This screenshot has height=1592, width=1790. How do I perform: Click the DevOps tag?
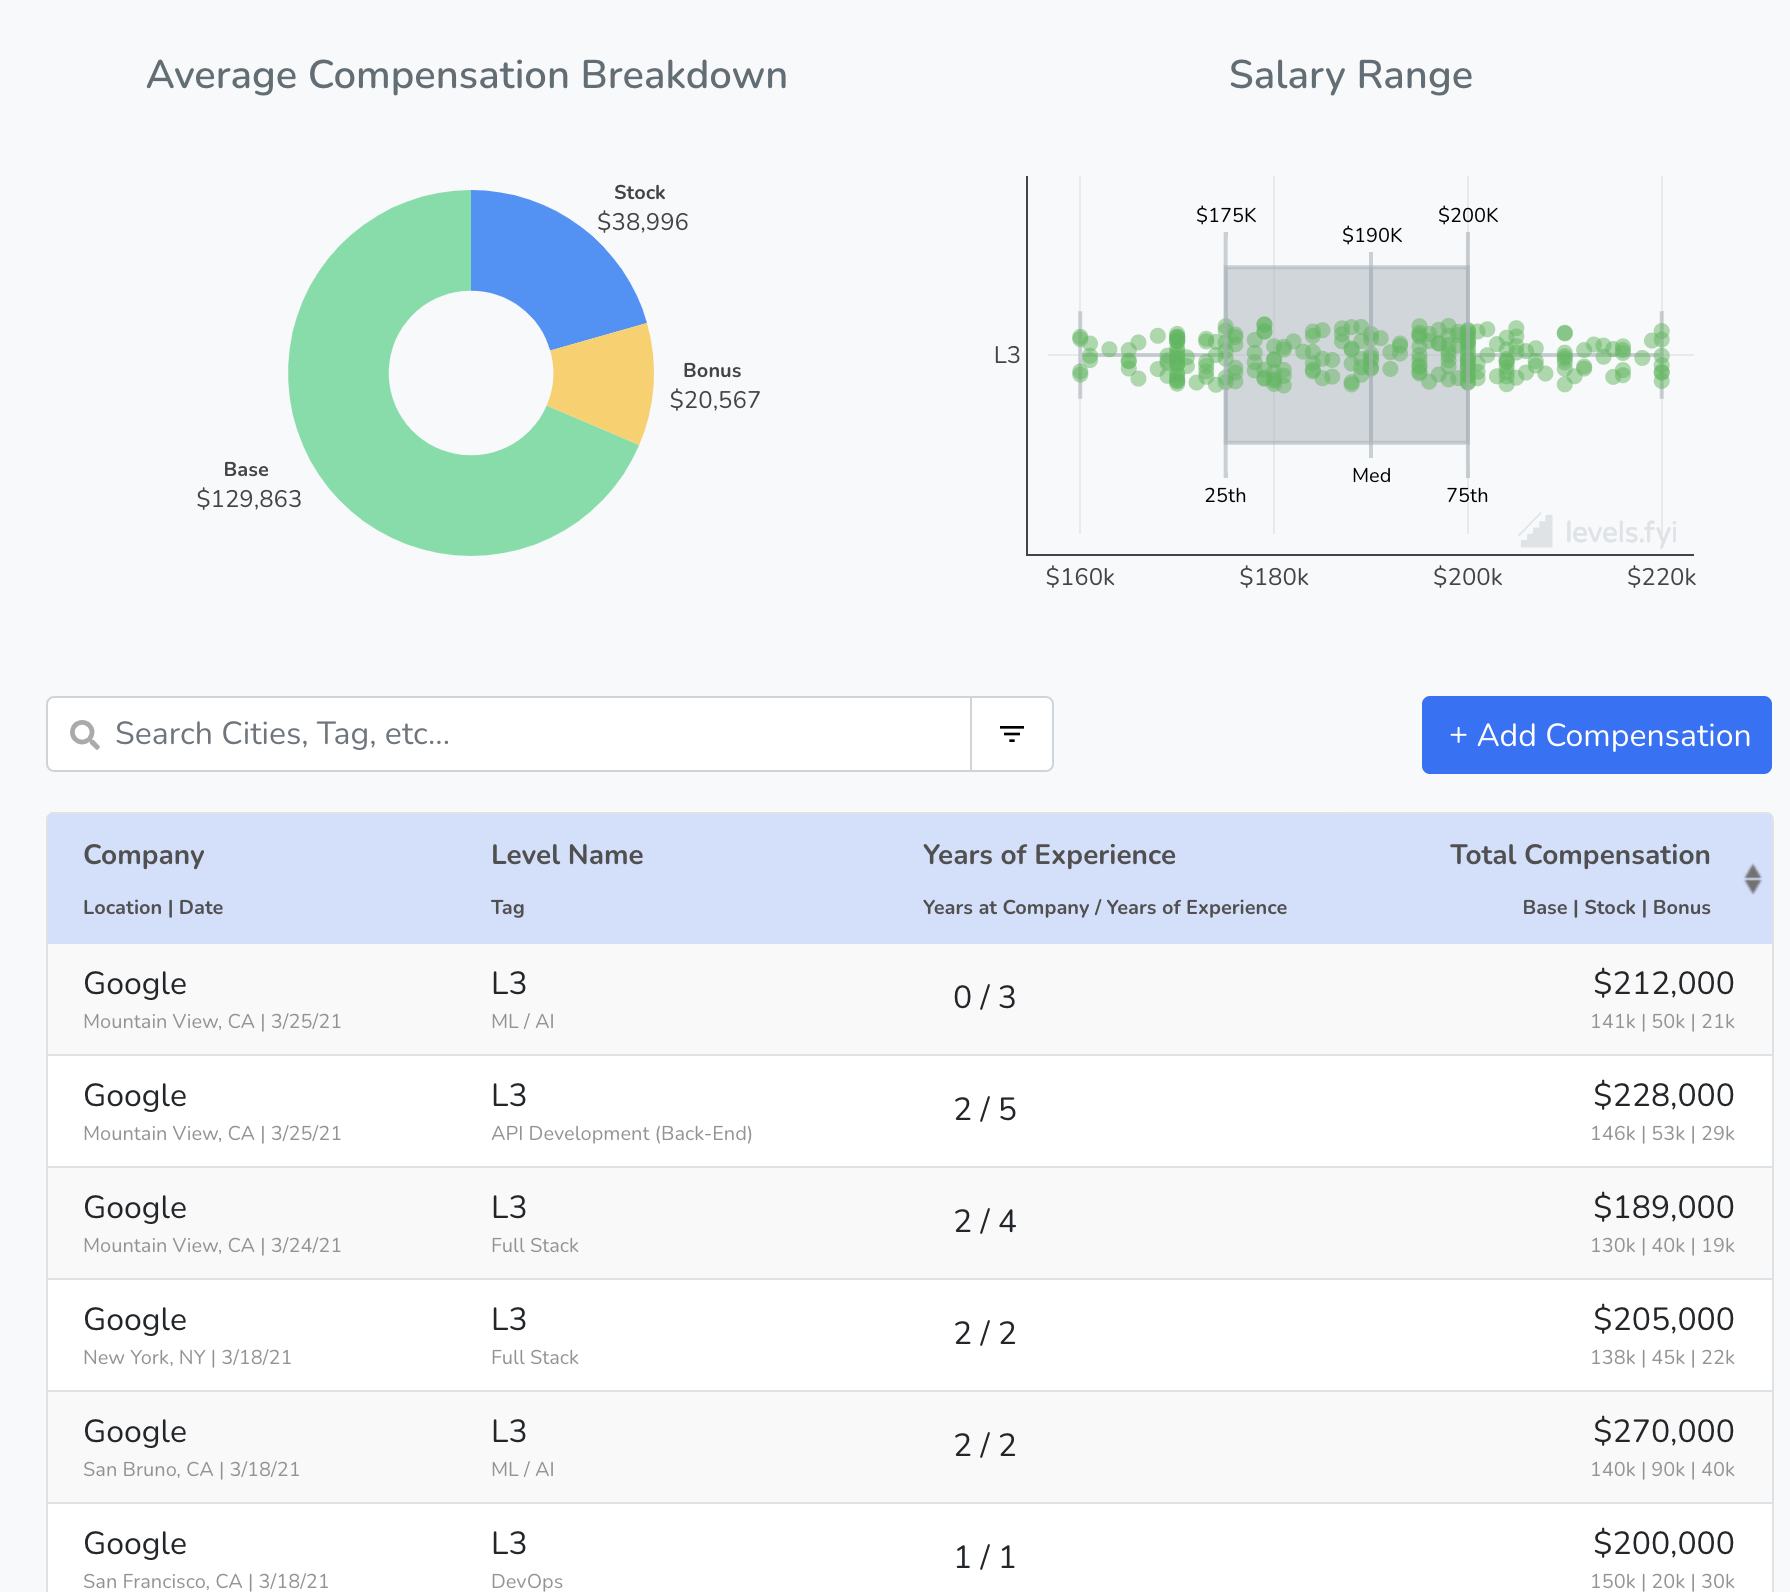coord(527,1581)
